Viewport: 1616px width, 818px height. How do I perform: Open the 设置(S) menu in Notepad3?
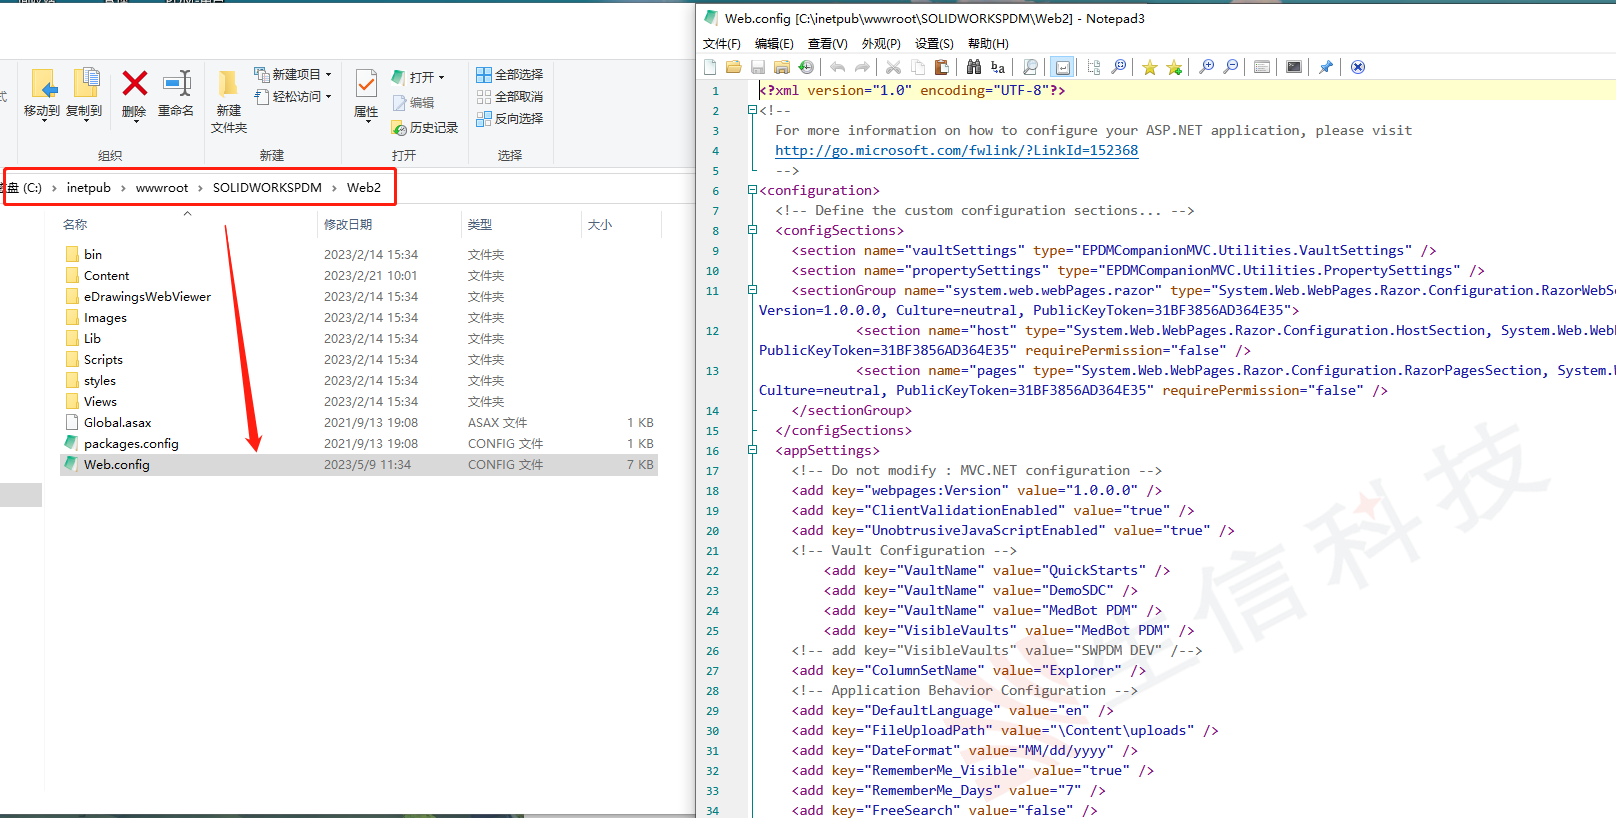pyautogui.click(x=934, y=43)
